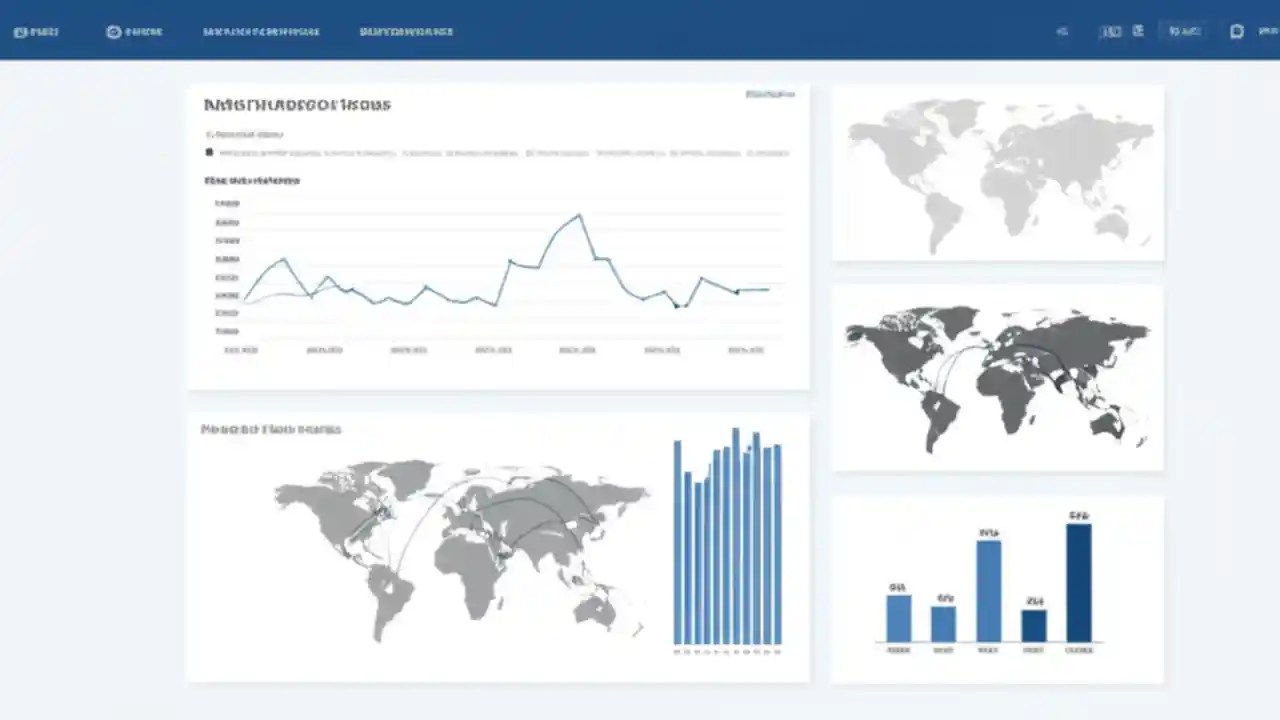
Task: Open the user profile icon in the top bar
Action: pos(1264,31)
